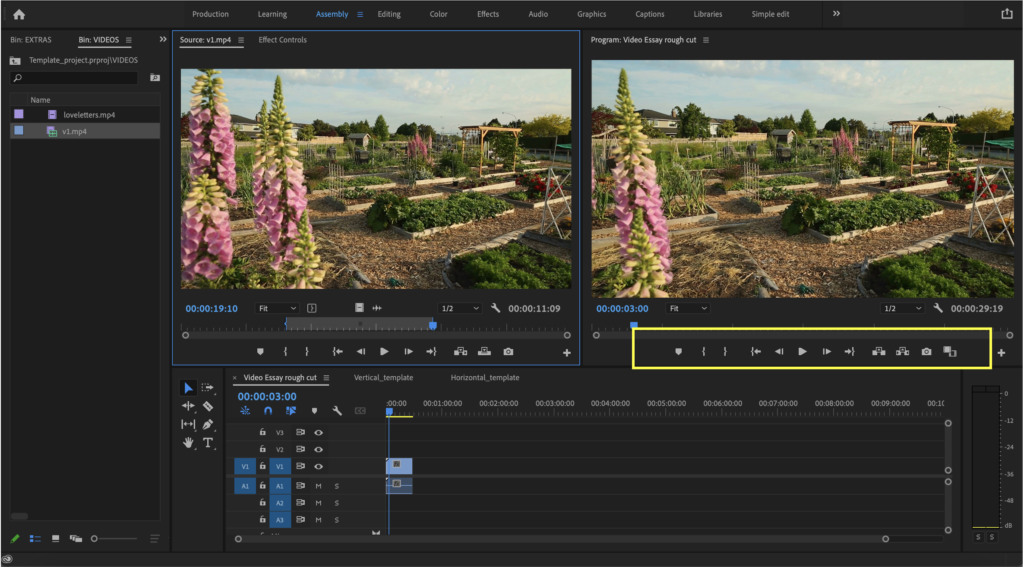Switch to the Editing workspace
Screen dimensions: 1024x567
389,14
